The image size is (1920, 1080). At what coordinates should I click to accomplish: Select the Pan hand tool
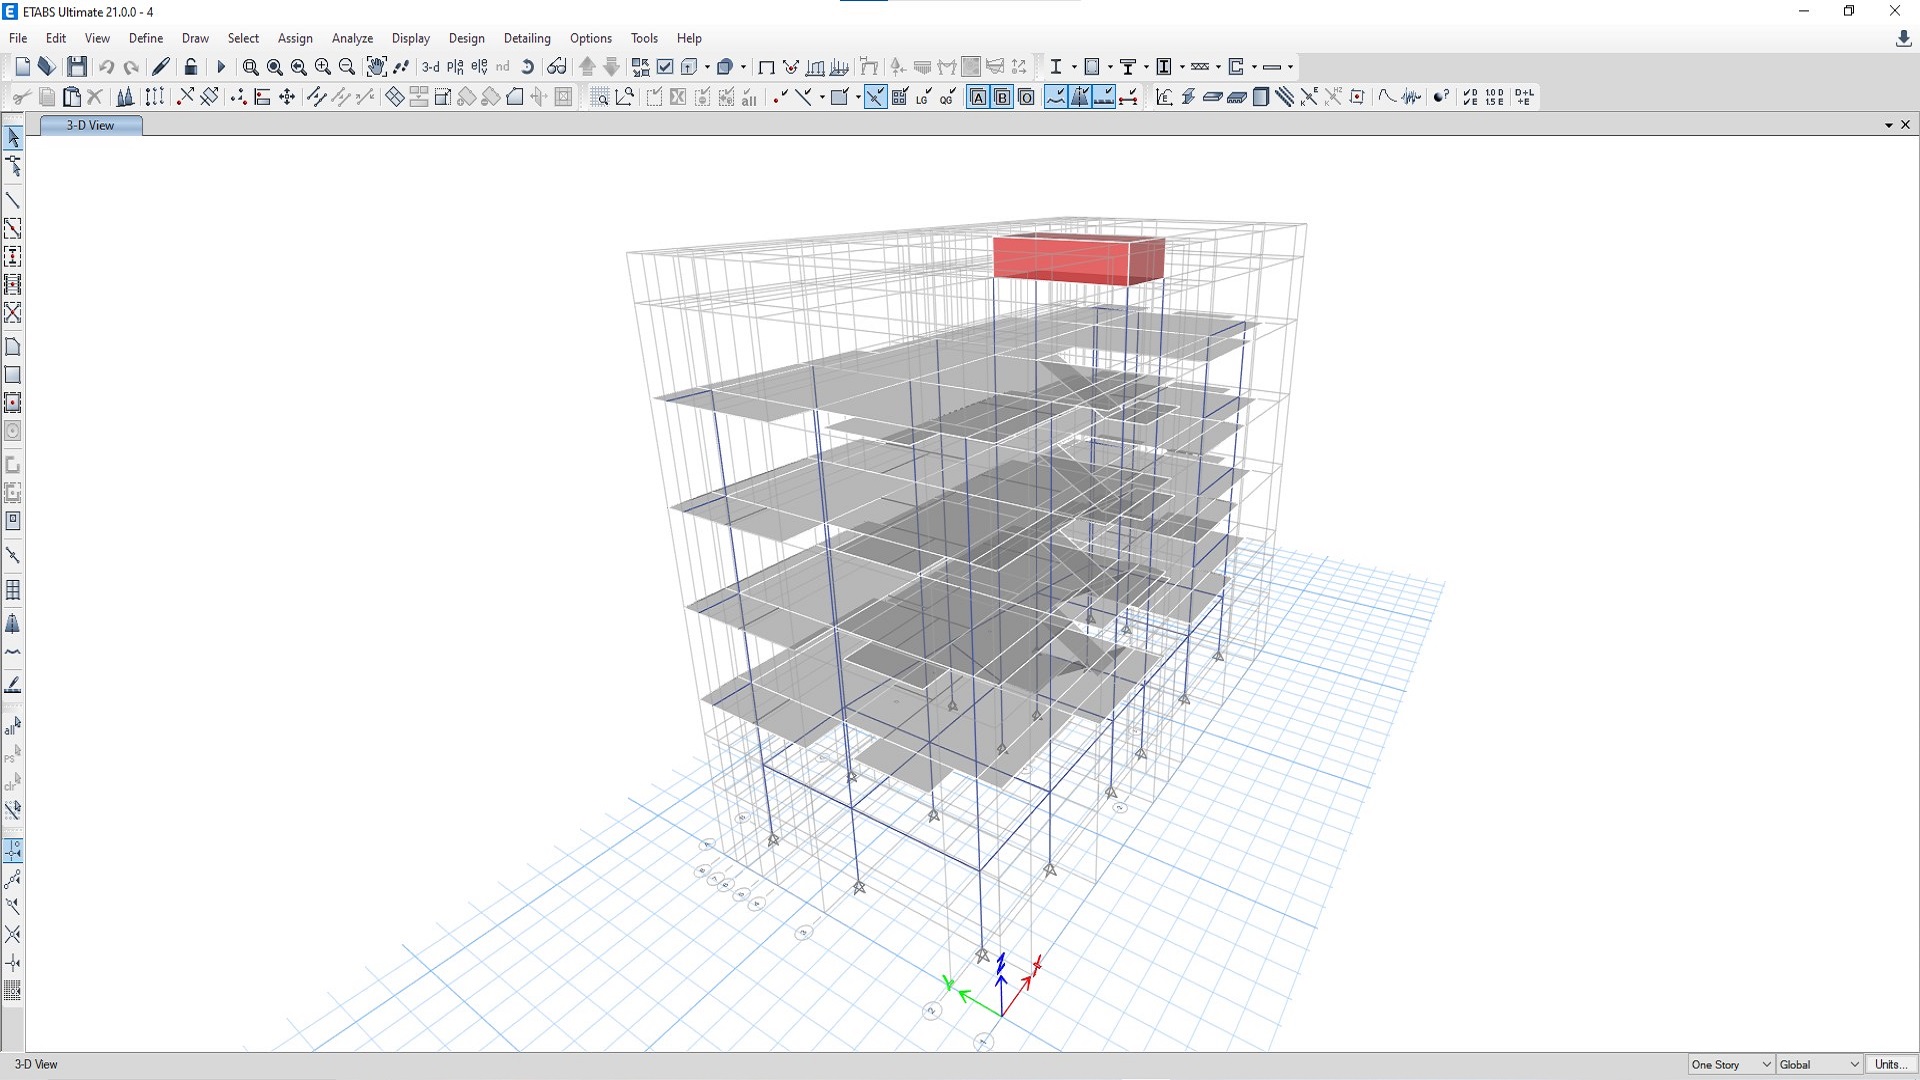coord(376,67)
